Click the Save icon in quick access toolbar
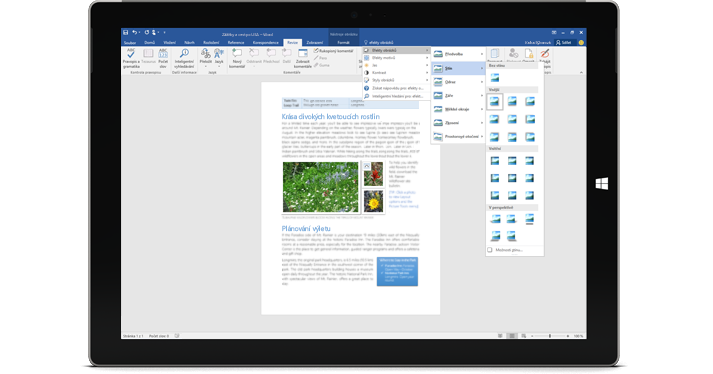Image resolution: width=713 pixels, height=374 pixels. 126,32
